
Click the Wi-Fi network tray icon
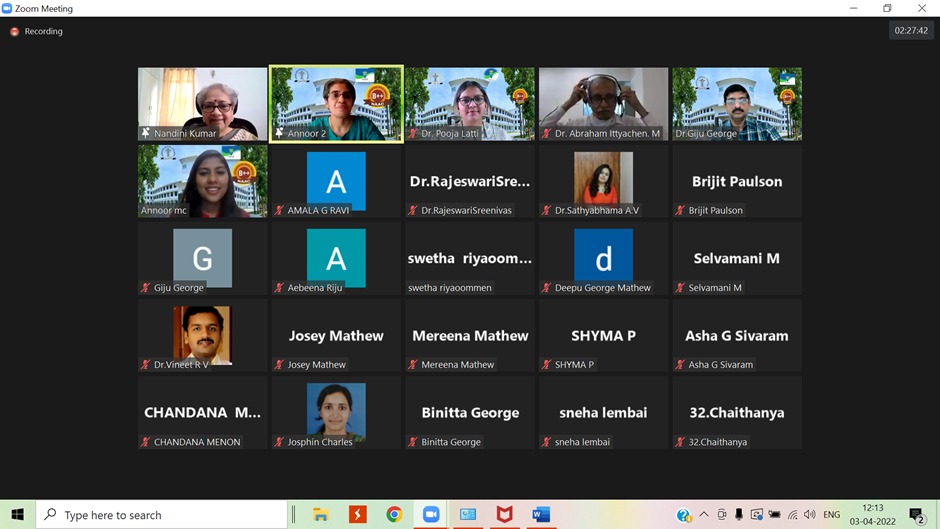click(793, 515)
